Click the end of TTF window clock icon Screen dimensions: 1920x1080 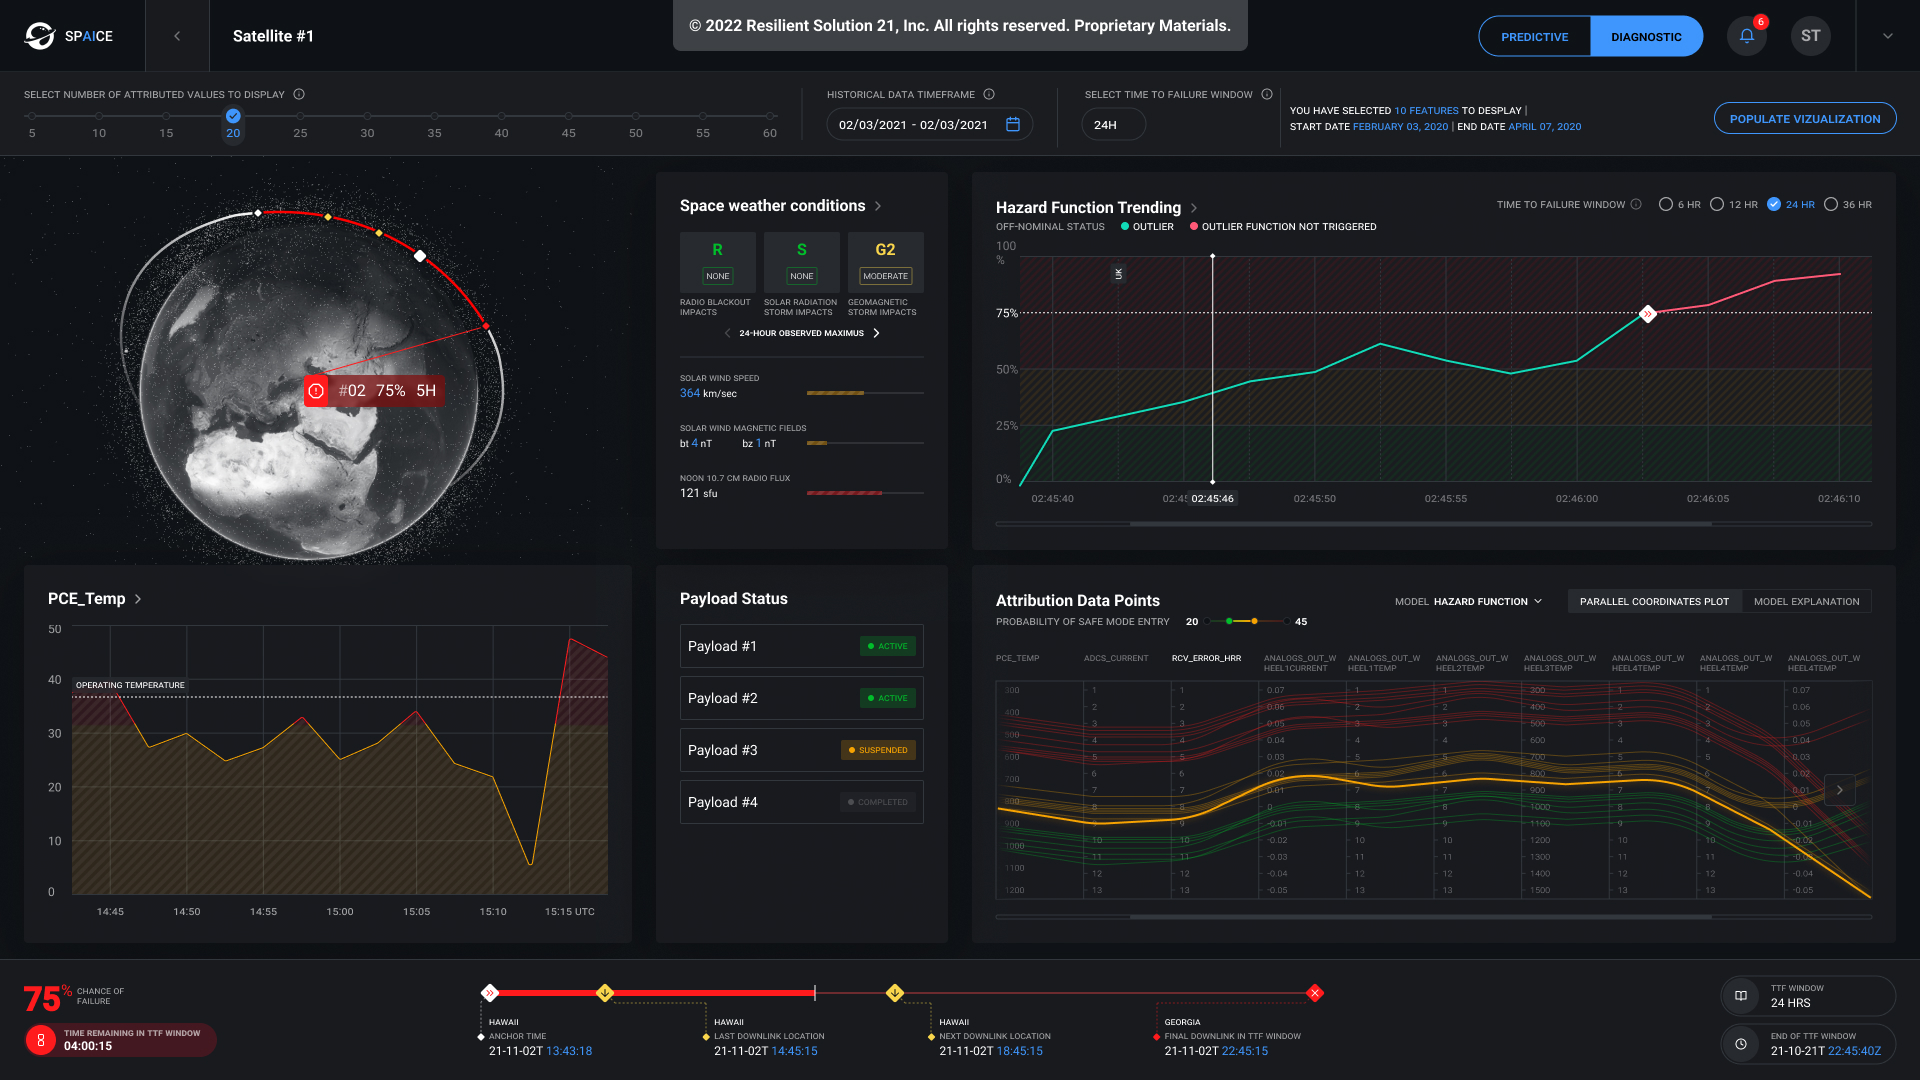click(1741, 1043)
